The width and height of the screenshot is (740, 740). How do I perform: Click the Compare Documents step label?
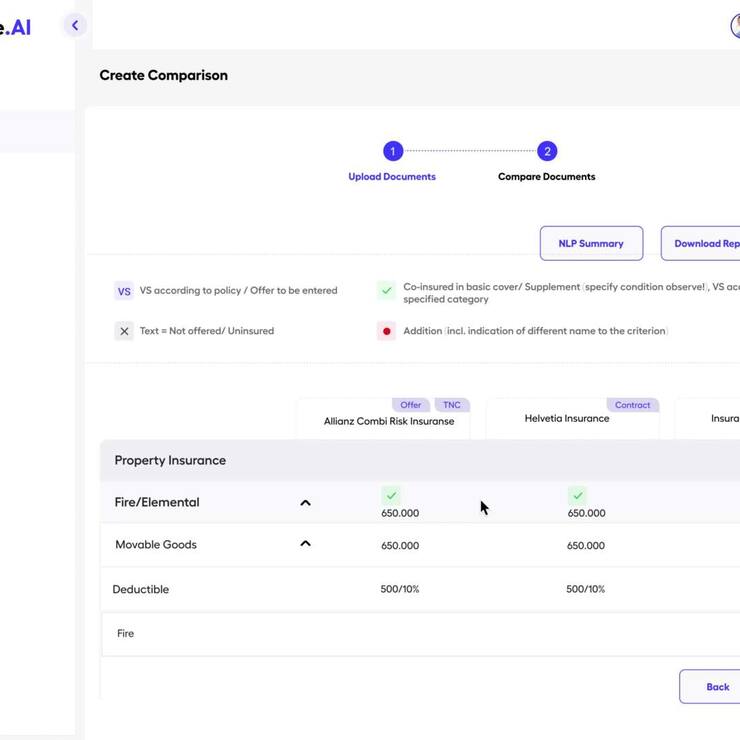[547, 177]
